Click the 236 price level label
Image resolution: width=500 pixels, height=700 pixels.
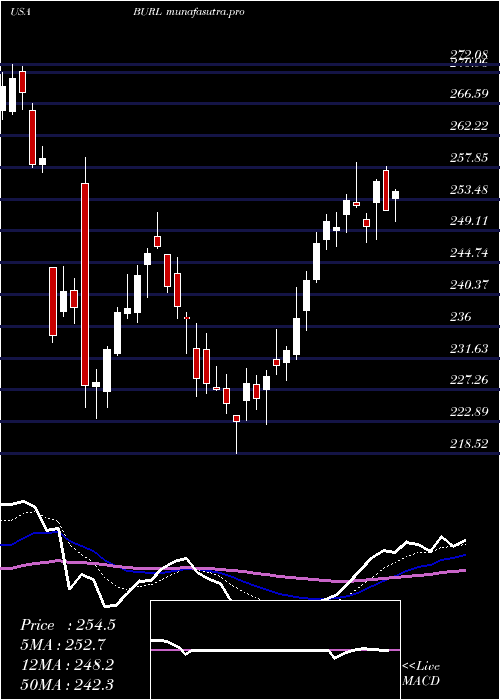(460, 317)
